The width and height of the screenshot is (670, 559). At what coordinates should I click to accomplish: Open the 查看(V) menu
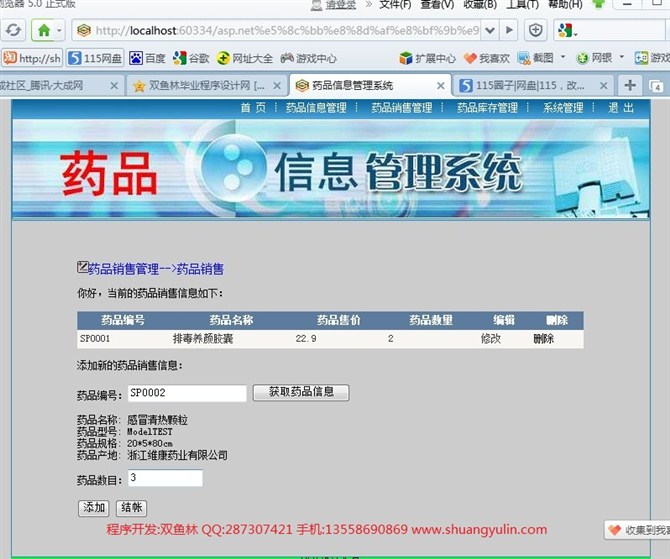coord(437,4)
